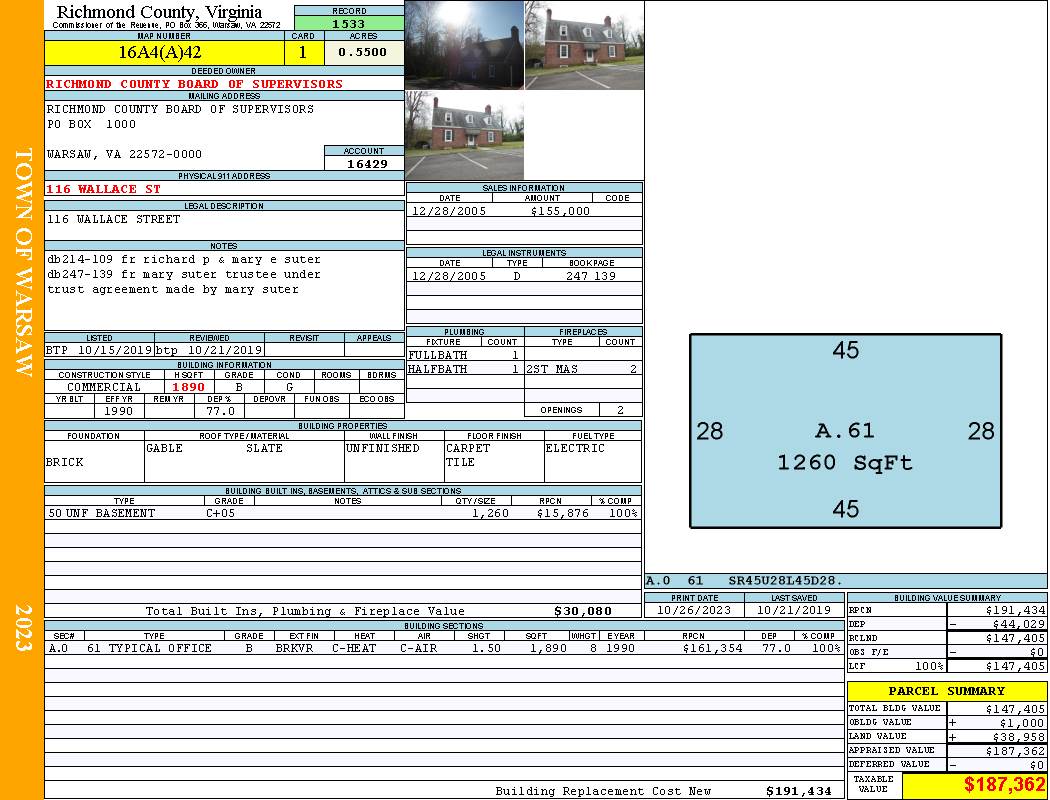Viewport: 1050px width, 800px height.
Task: Select the TYPICAL OFFICE building section row
Action: (x=443, y=648)
